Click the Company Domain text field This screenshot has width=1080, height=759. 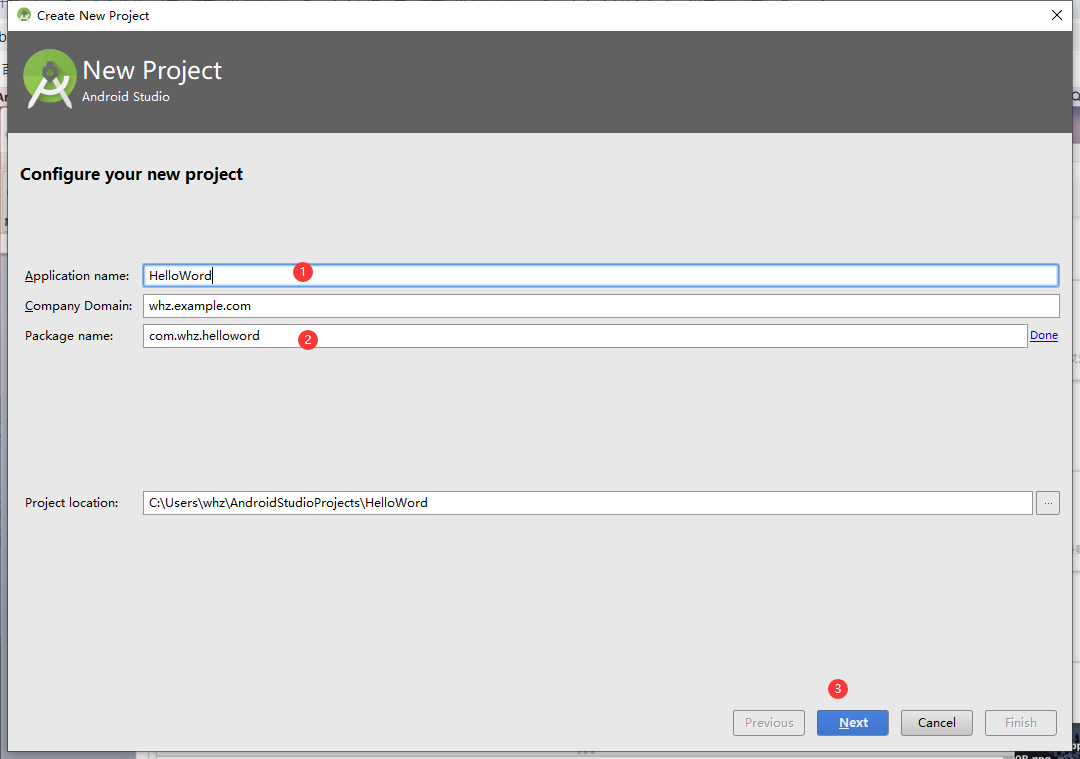(601, 306)
